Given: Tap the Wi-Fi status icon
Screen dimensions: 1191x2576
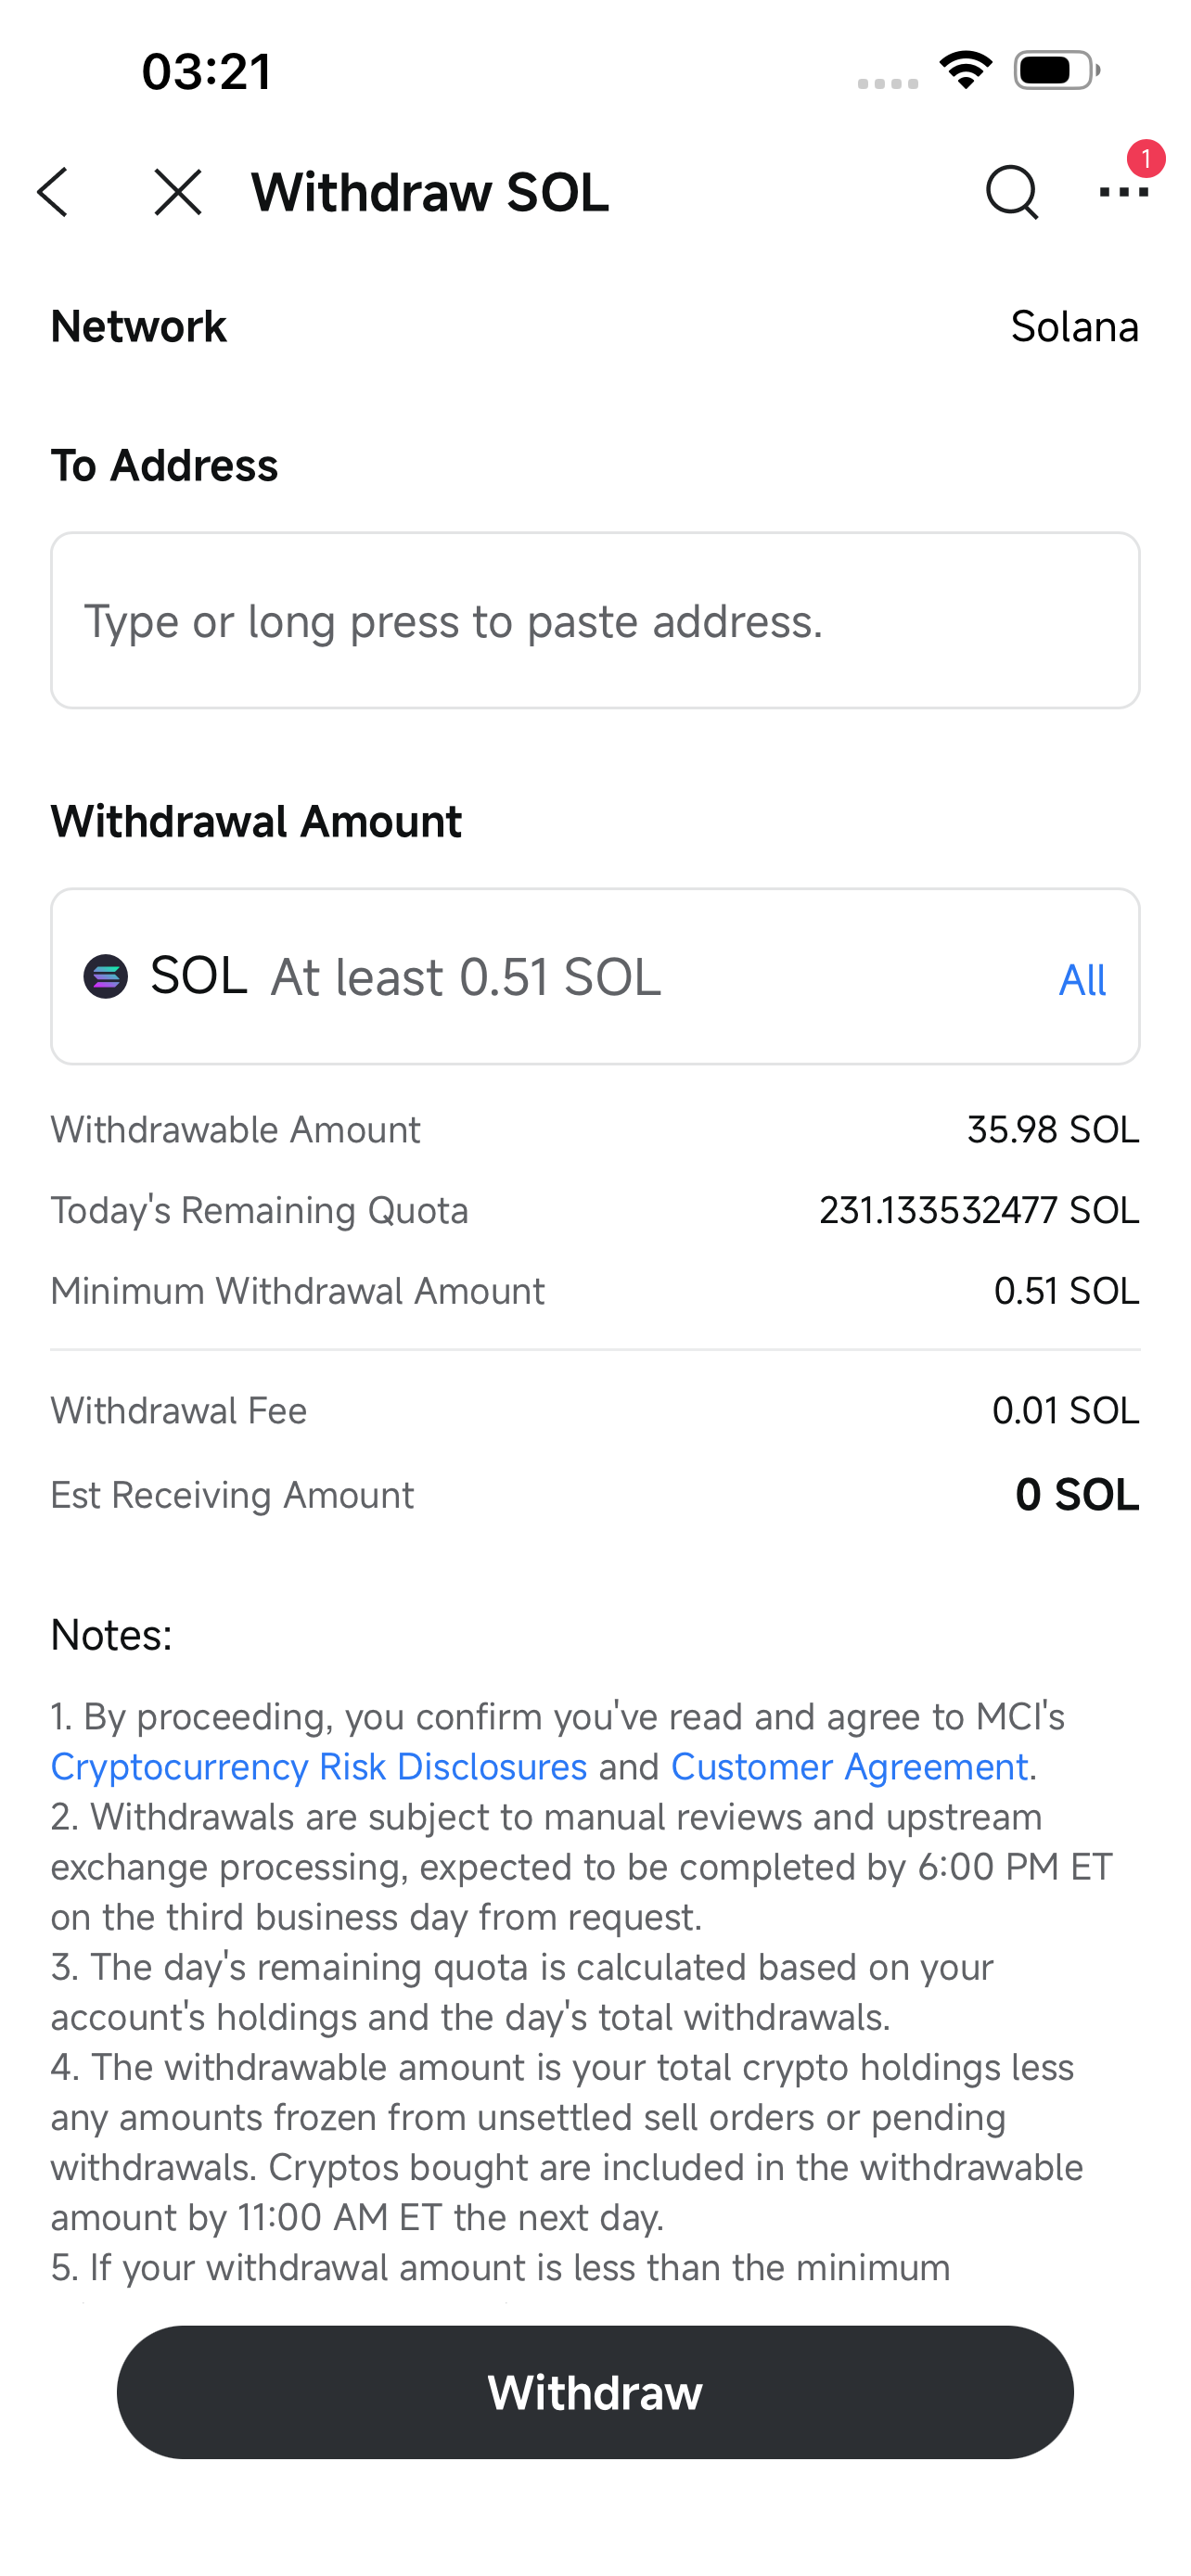Looking at the screenshot, I should coord(965,70).
